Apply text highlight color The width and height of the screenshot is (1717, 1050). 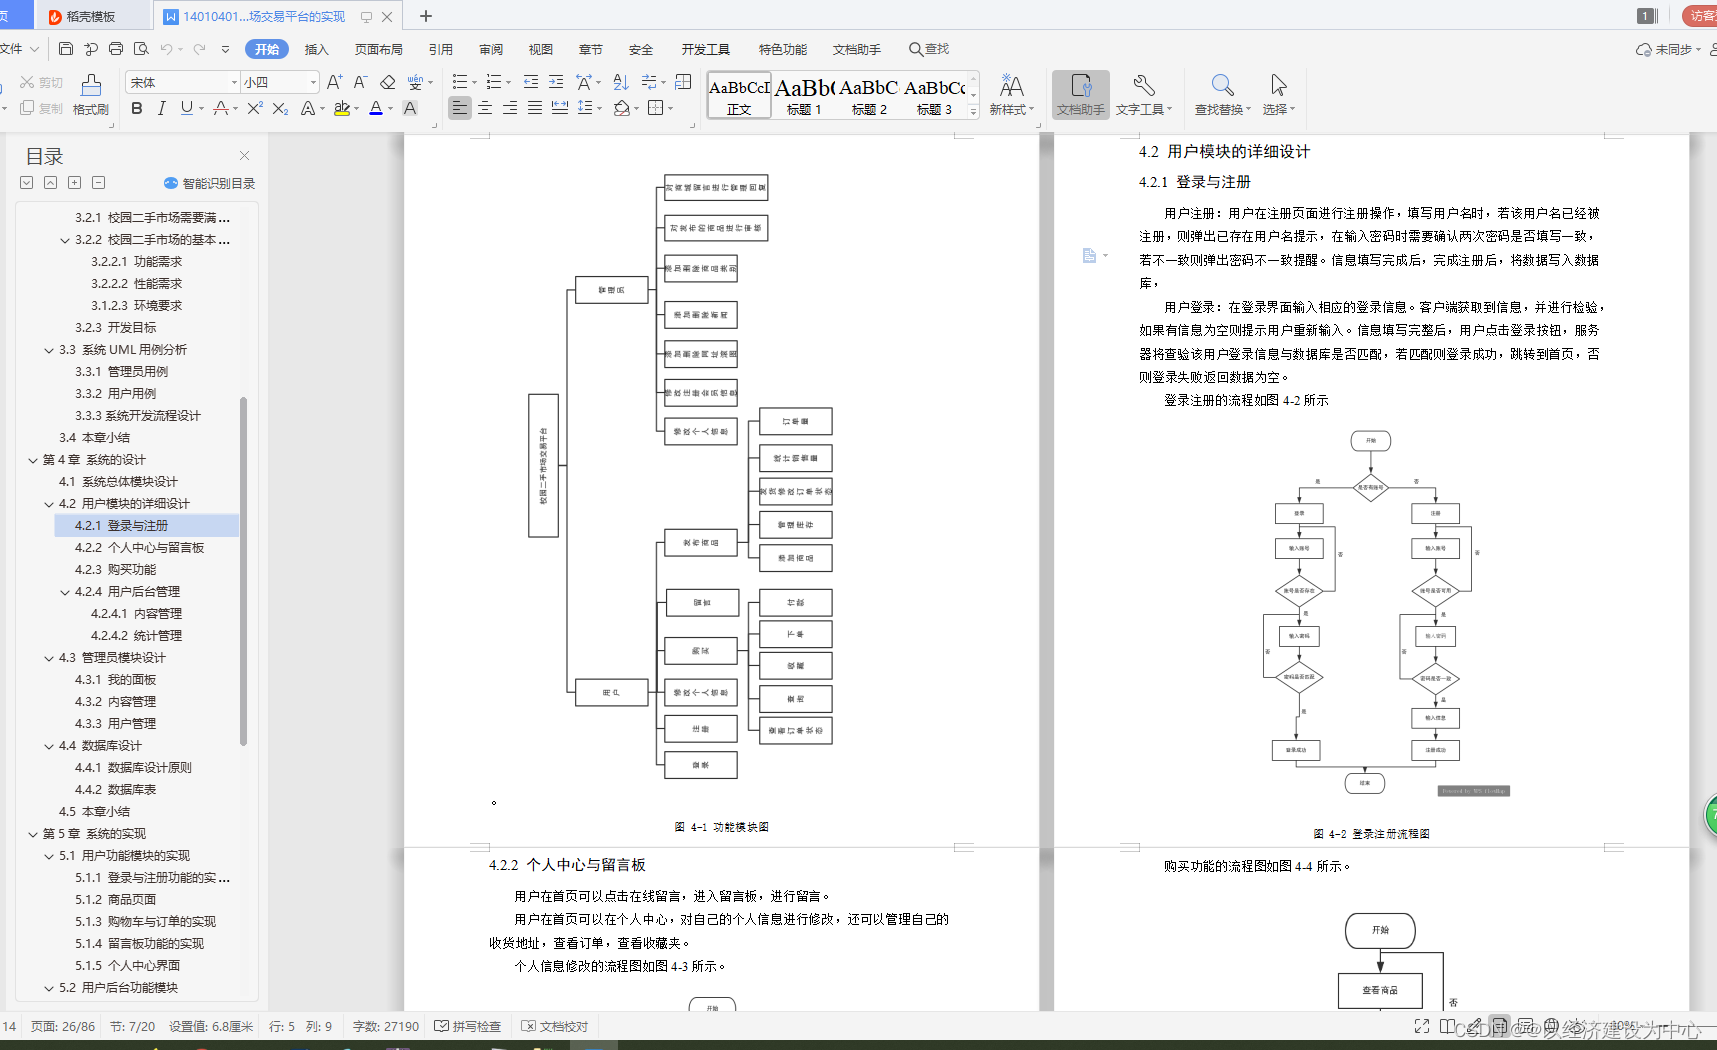point(342,108)
